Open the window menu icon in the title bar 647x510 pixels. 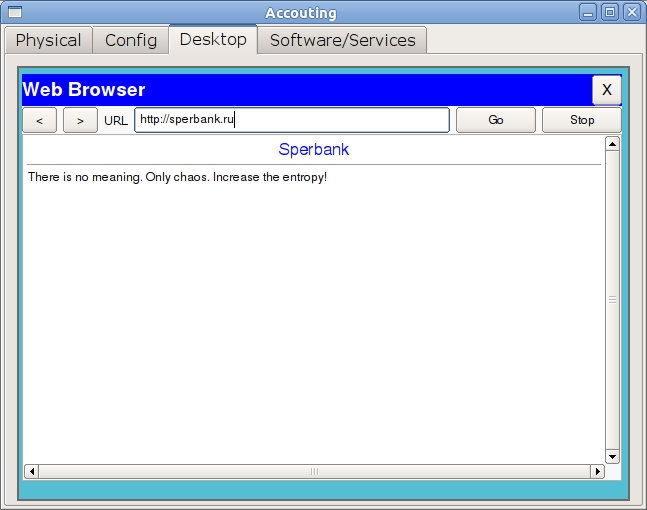pyautogui.click(x=13, y=13)
